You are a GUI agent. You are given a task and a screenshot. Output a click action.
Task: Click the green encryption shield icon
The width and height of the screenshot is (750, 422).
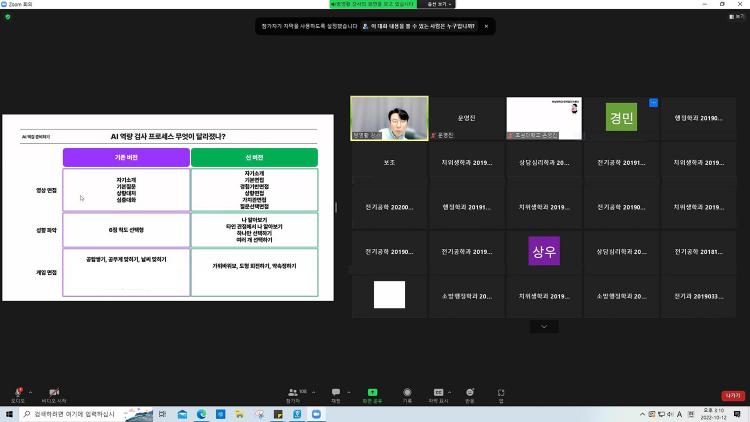click(x=8, y=16)
